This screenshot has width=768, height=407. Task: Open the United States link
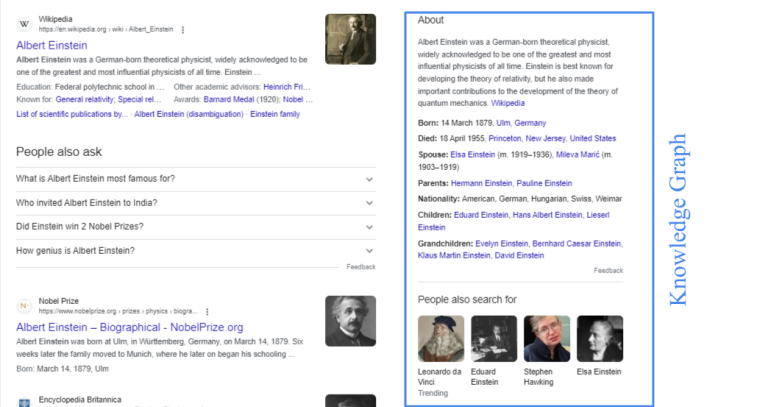593,139
